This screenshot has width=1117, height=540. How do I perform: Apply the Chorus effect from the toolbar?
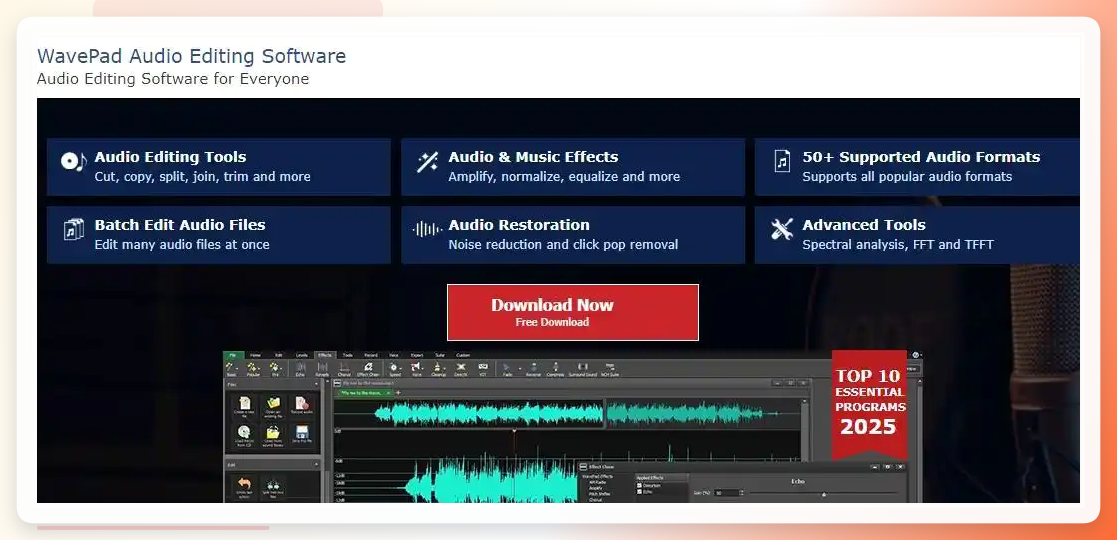pyautogui.click(x=344, y=370)
